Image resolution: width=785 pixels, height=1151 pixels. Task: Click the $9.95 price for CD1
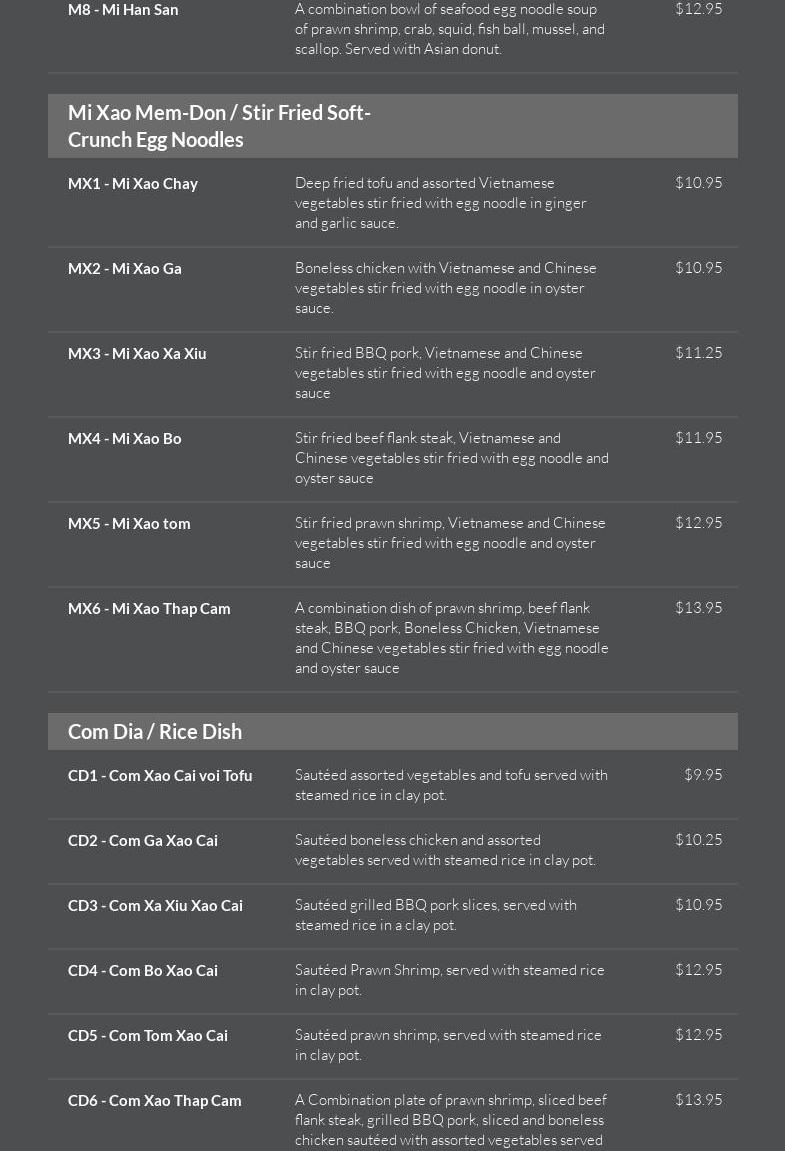click(703, 775)
